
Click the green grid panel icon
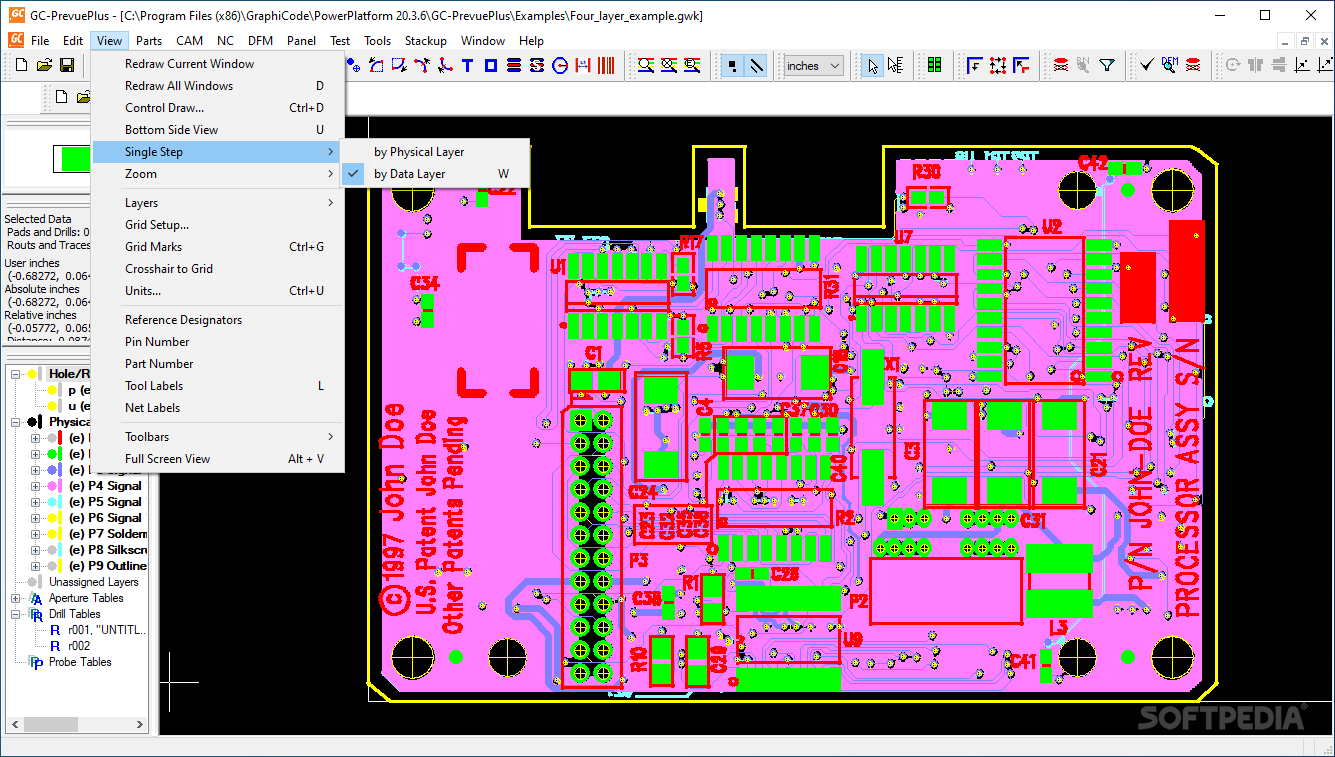pos(935,66)
